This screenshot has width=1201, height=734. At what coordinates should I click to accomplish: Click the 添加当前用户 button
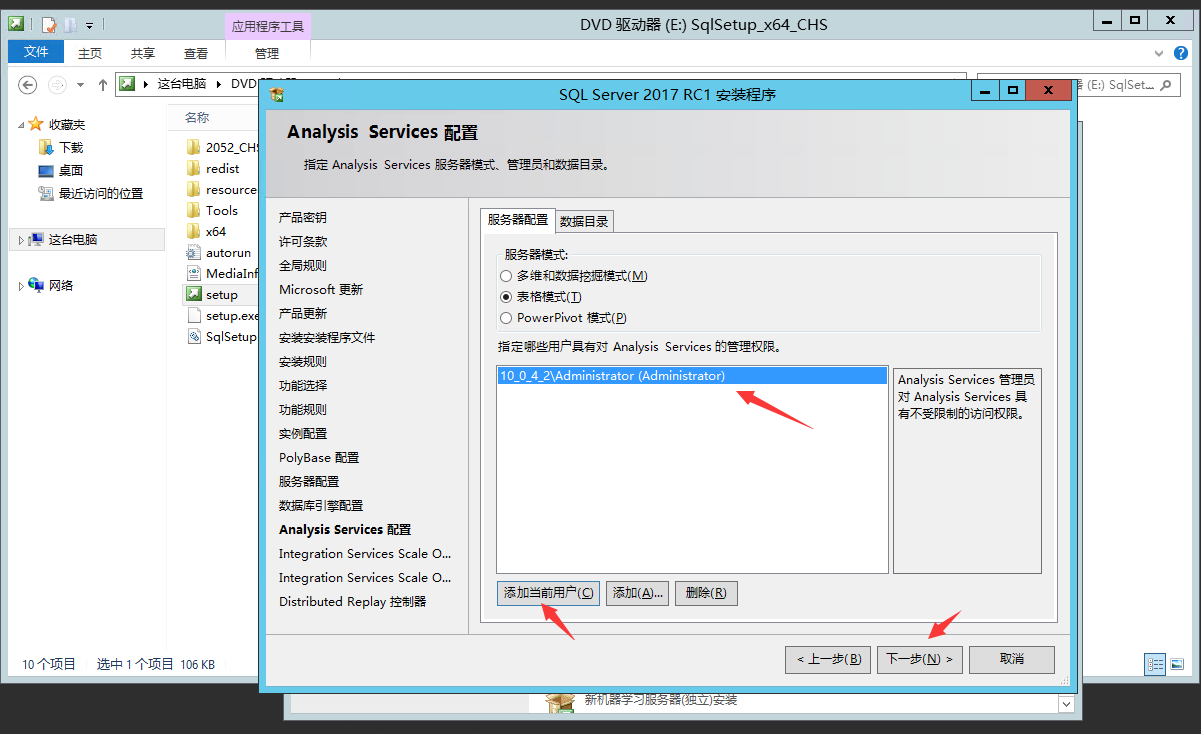pyautogui.click(x=548, y=593)
